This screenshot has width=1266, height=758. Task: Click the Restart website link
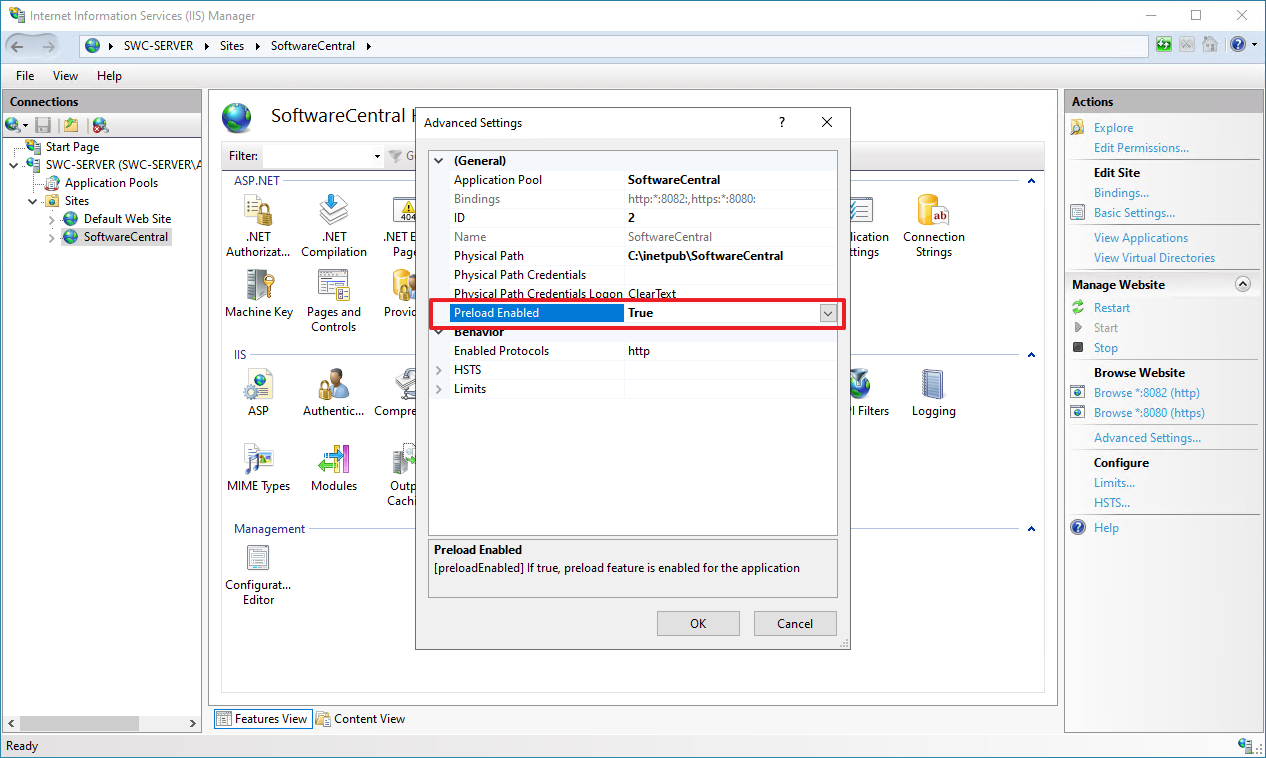coord(1111,308)
